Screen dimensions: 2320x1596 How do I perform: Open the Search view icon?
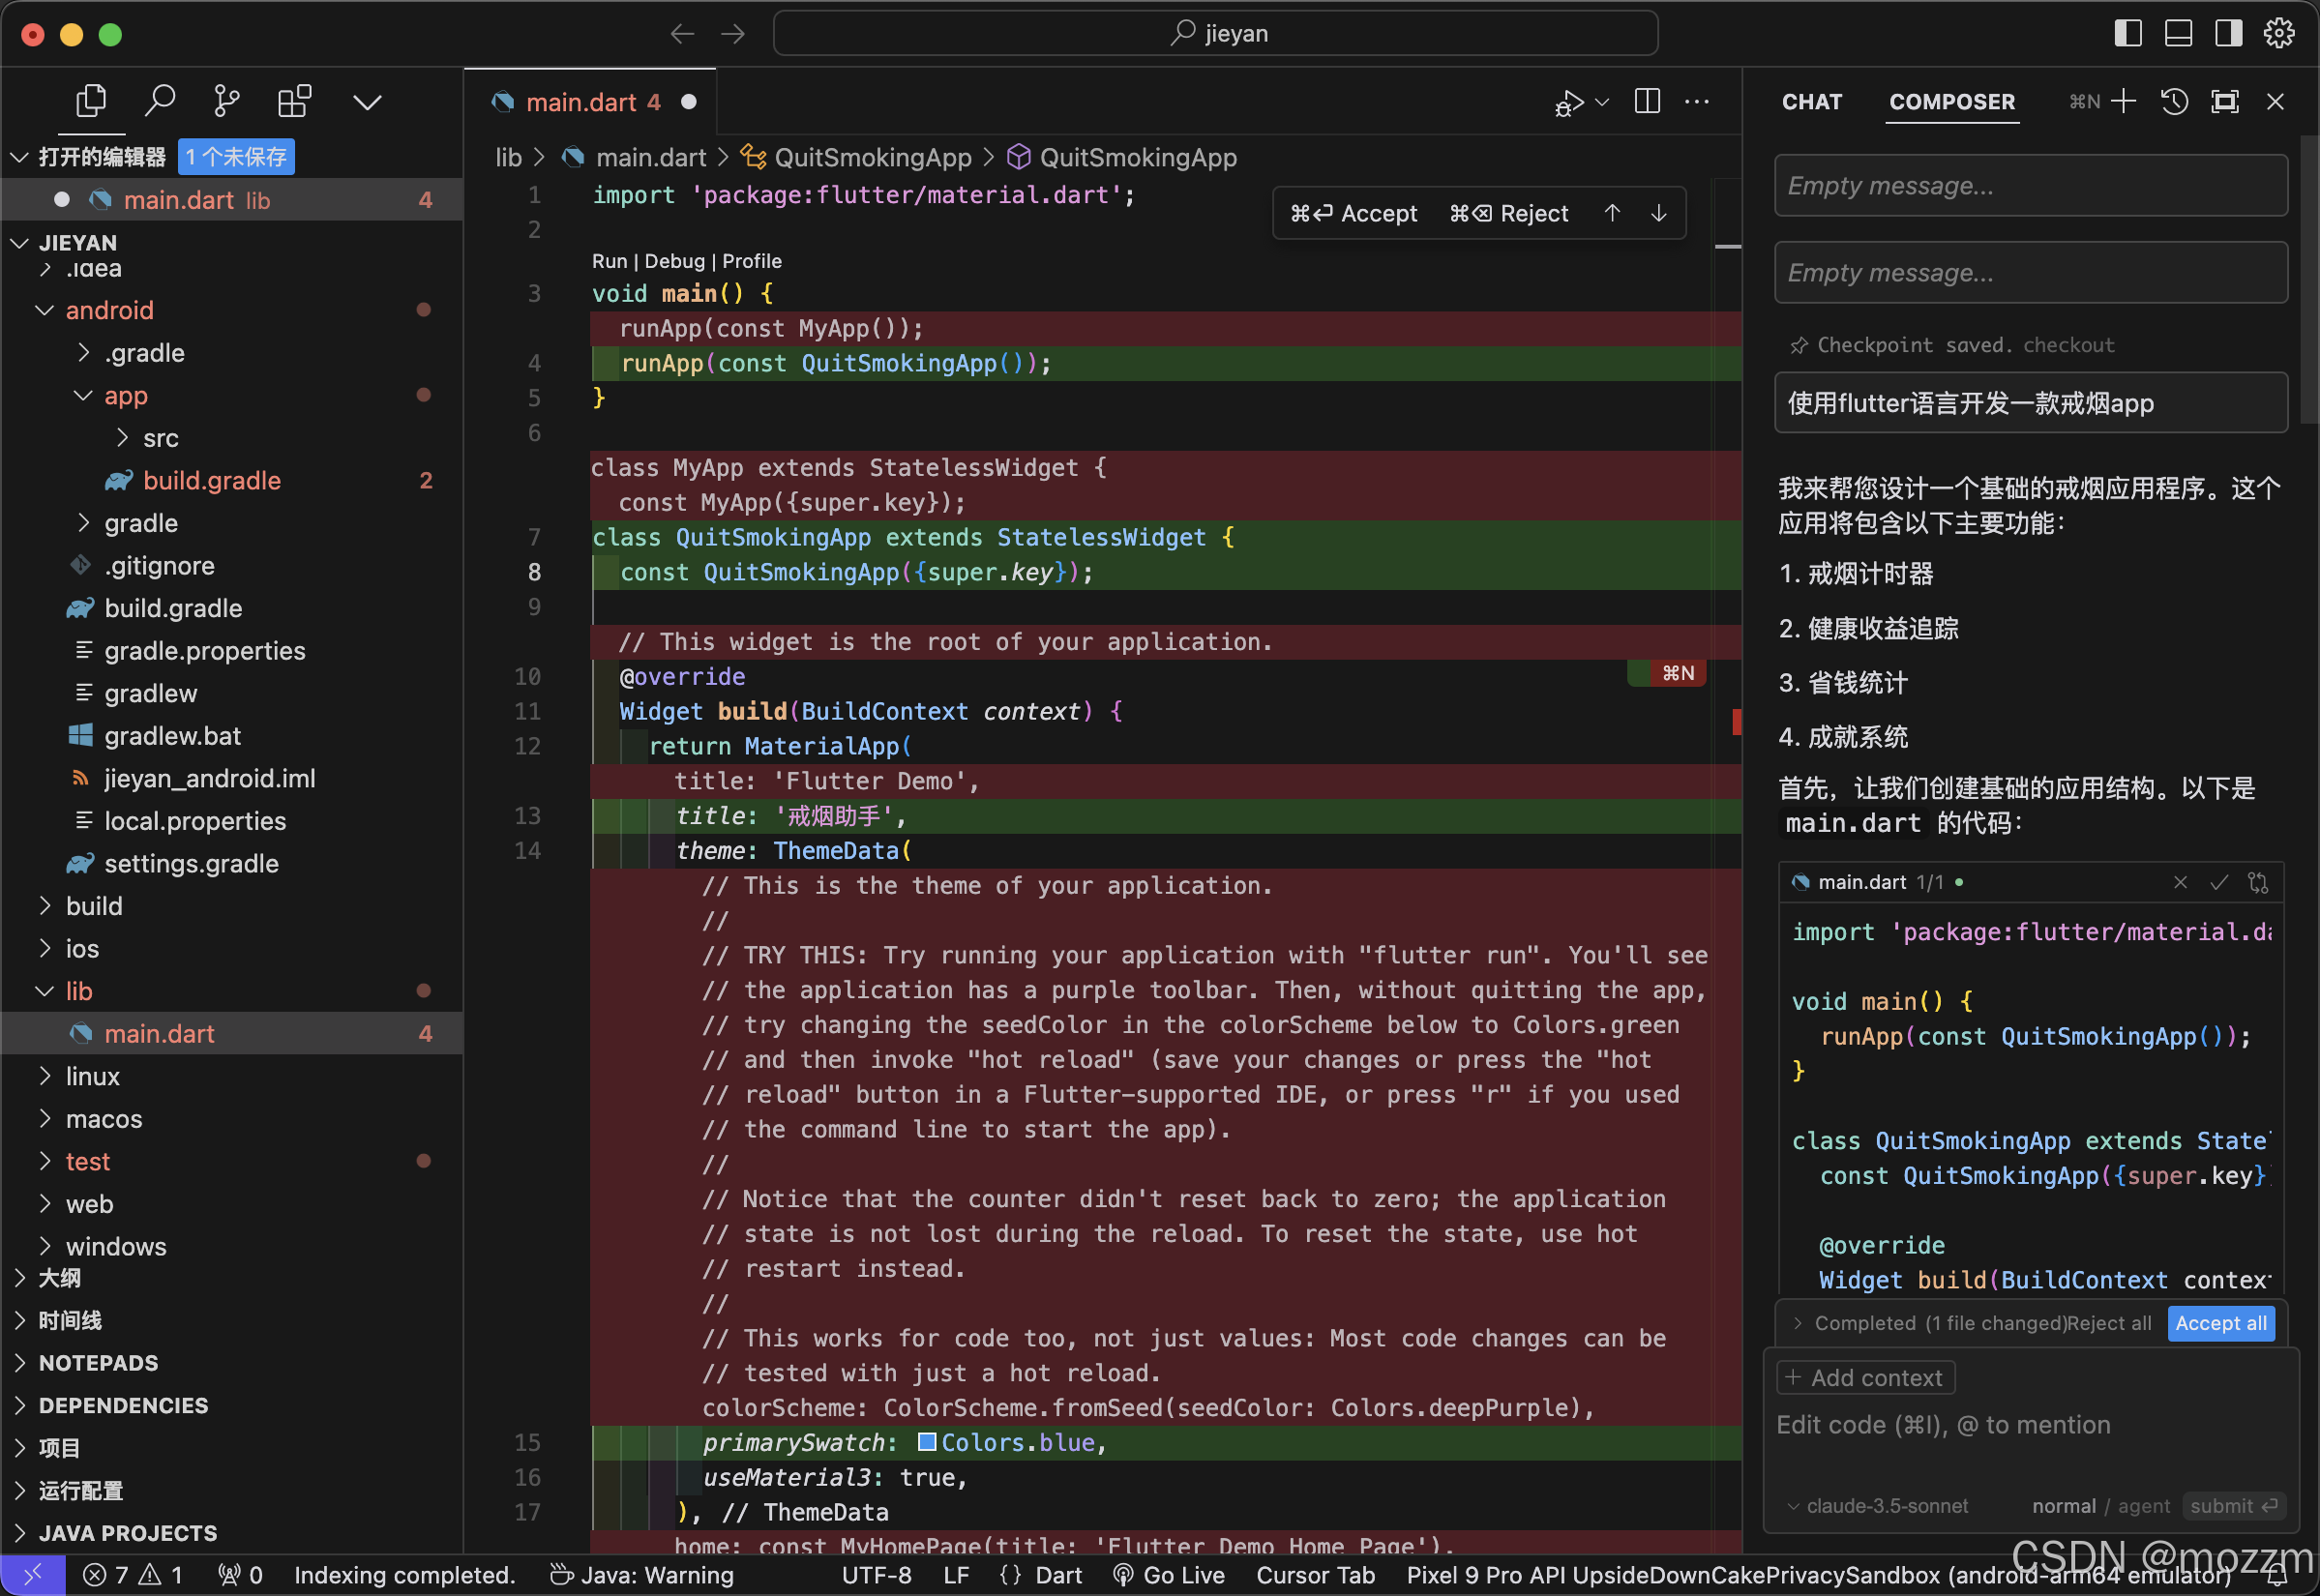(160, 101)
